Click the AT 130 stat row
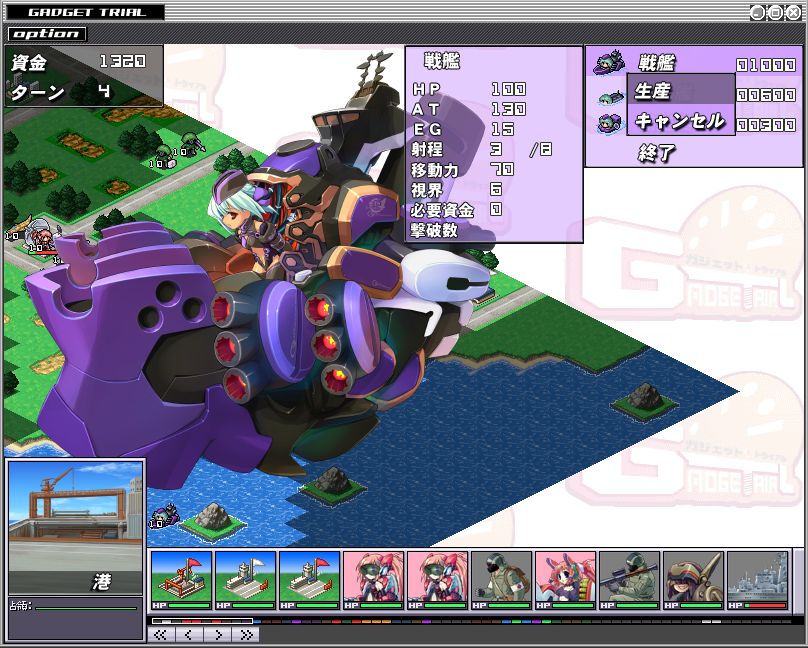The image size is (808, 648). click(469, 109)
